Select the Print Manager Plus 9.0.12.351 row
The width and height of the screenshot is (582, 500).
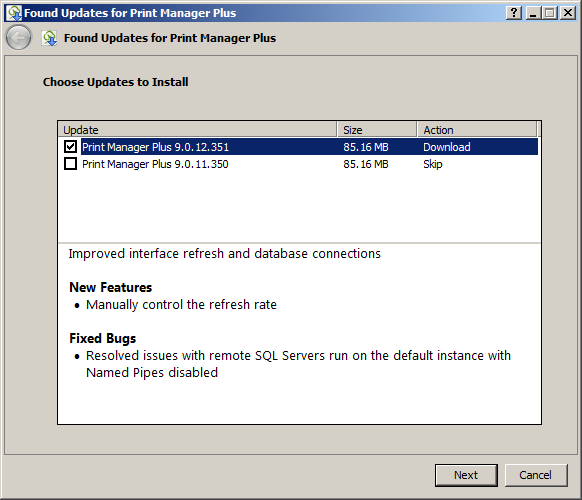tap(298, 147)
